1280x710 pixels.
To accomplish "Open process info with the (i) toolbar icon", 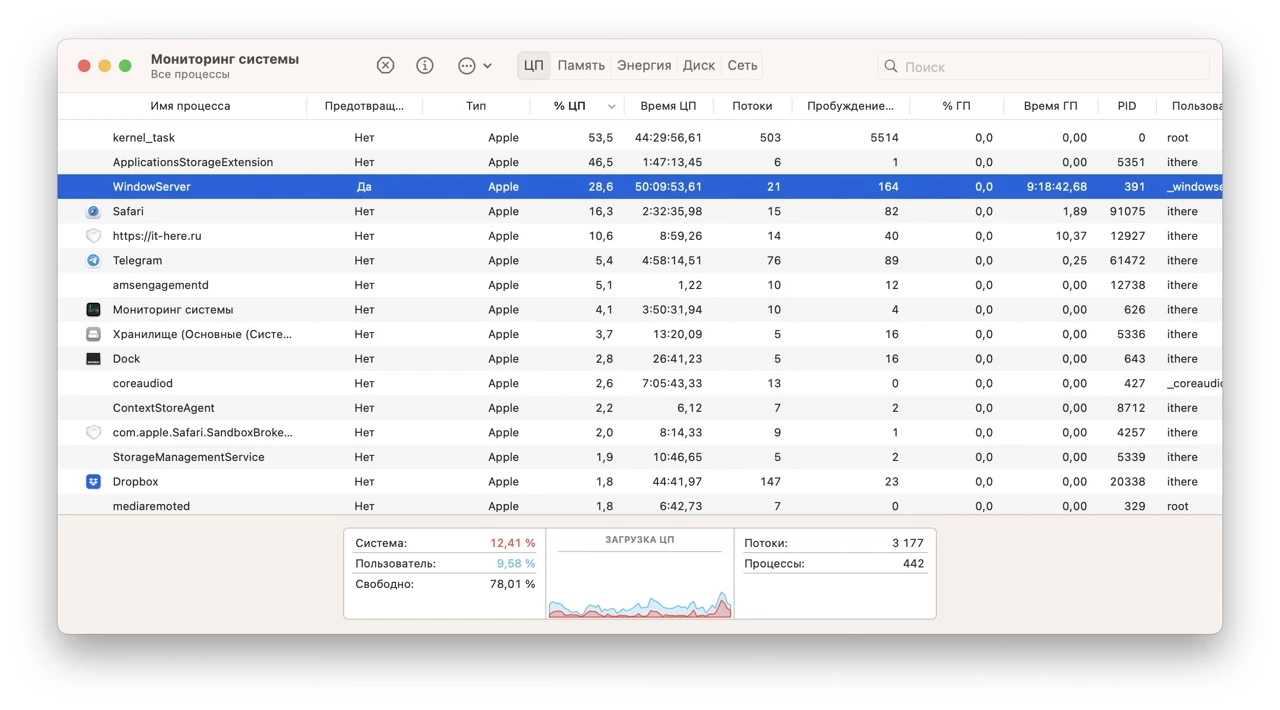I will 424,64.
